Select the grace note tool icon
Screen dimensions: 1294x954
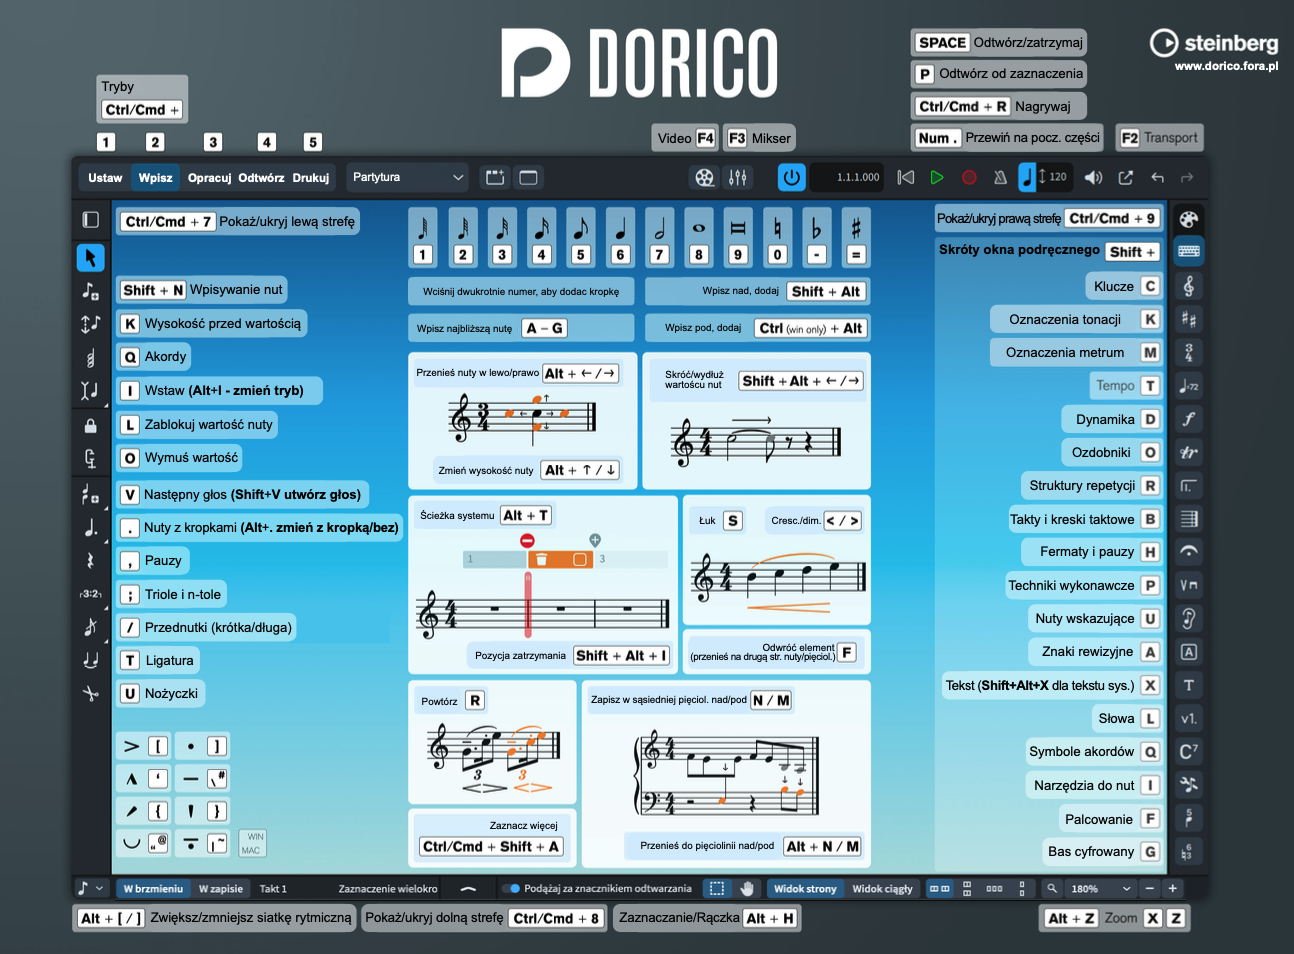(90, 627)
